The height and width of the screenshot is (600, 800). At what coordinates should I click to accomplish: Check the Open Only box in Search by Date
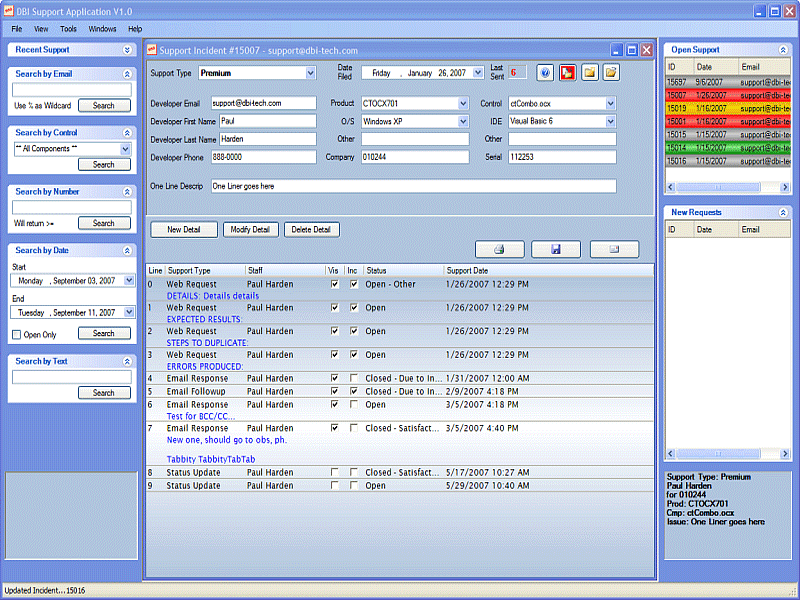click(17, 333)
